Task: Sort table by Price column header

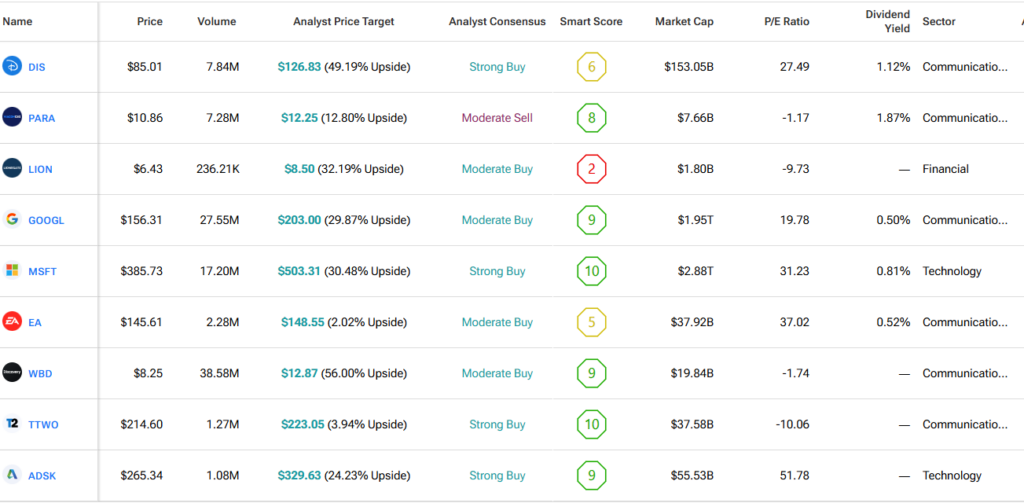Action: tap(149, 21)
